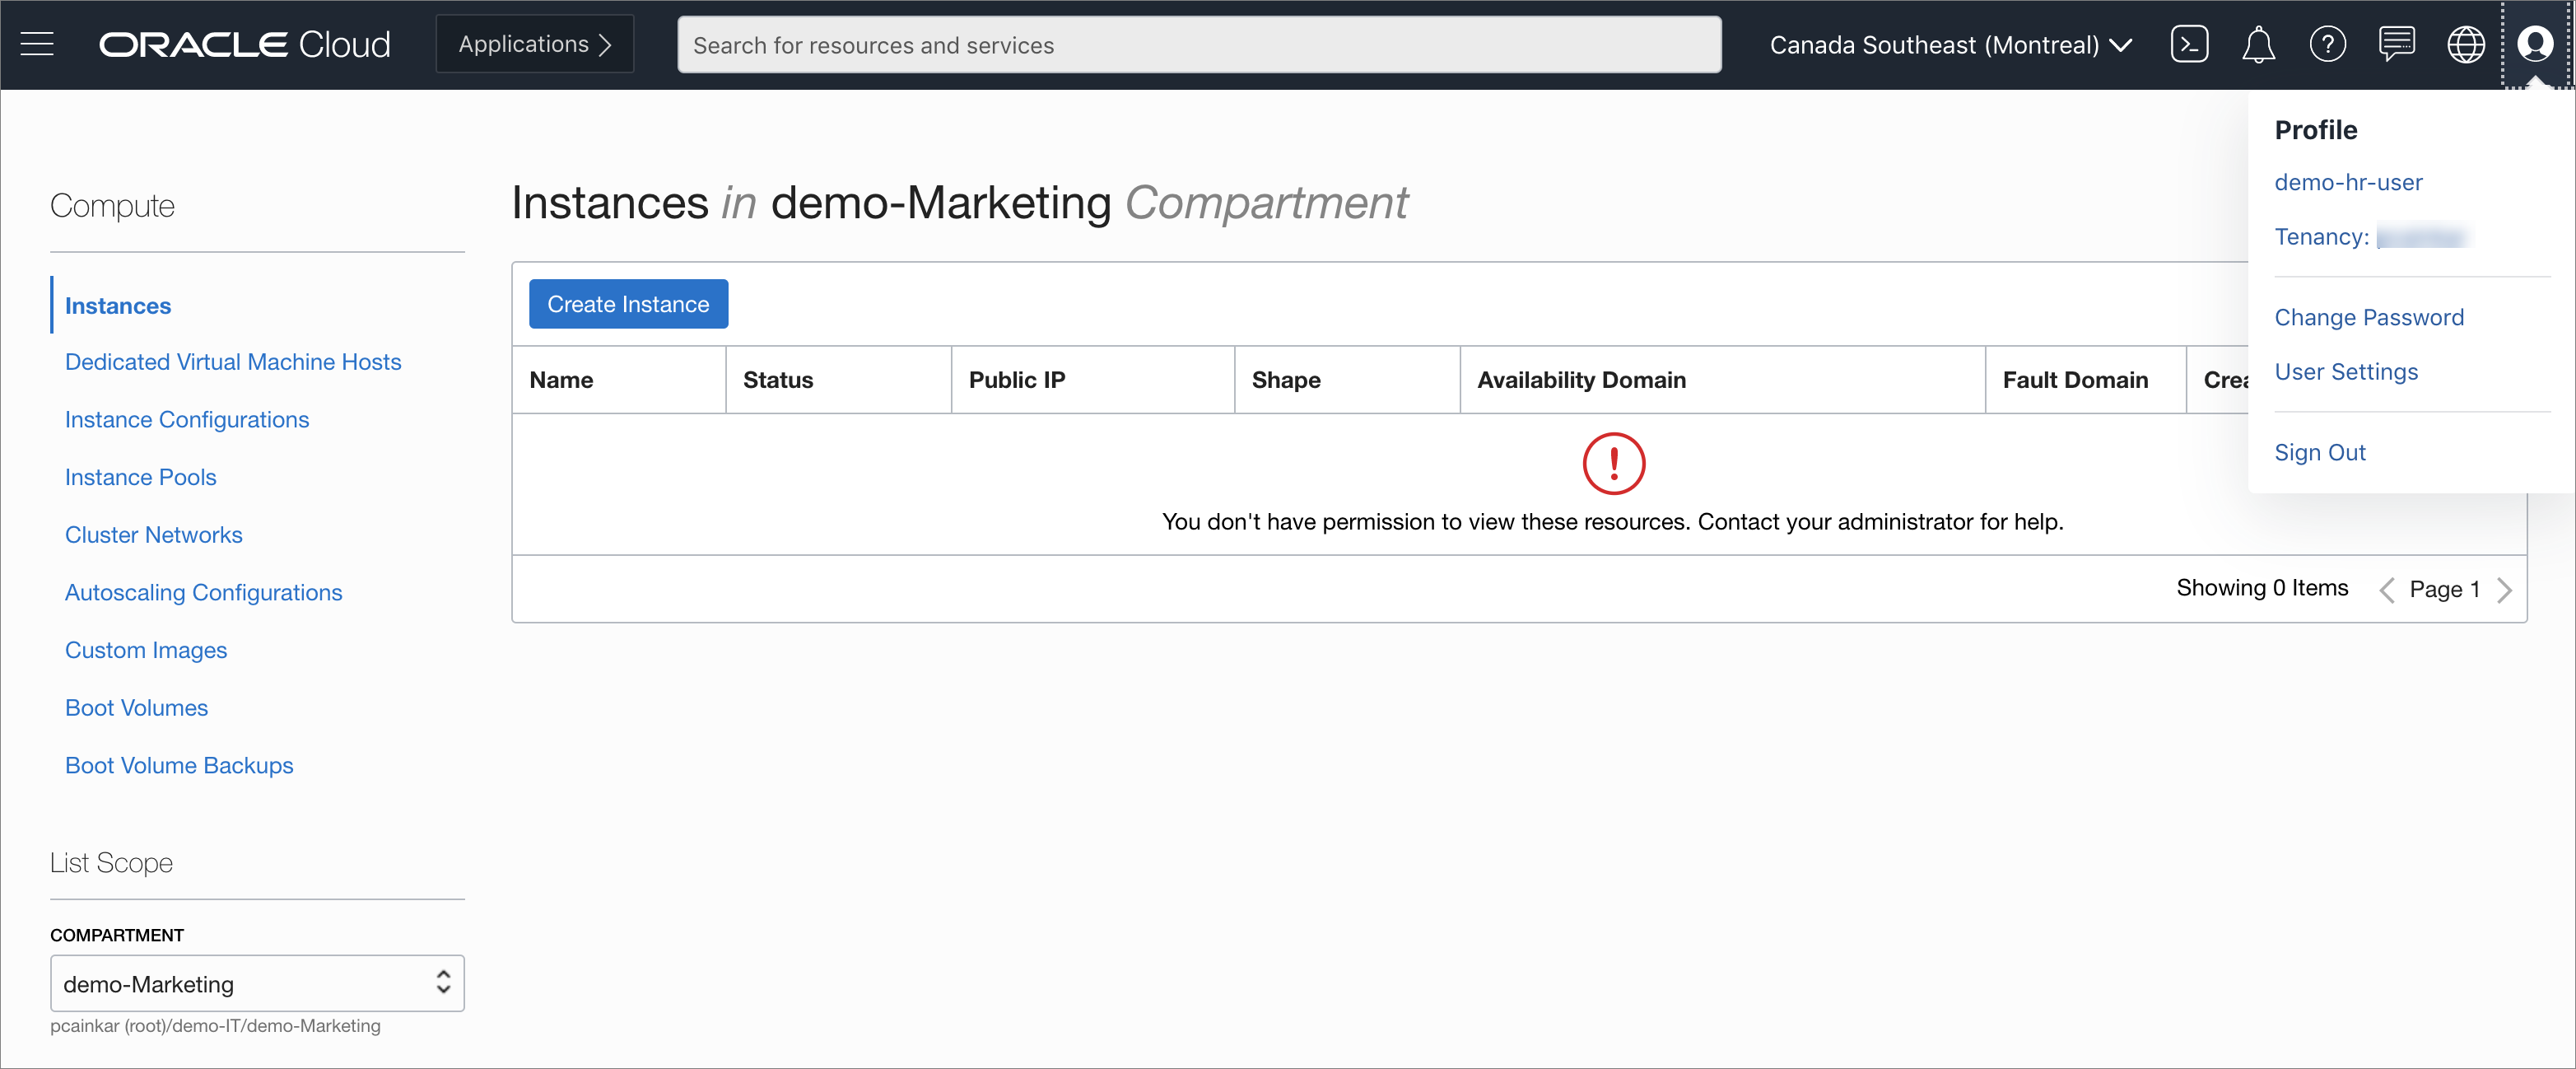
Task: Open Autoscaling Configurations in sidebar
Action: pyautogui.click(x=203, y=593)
